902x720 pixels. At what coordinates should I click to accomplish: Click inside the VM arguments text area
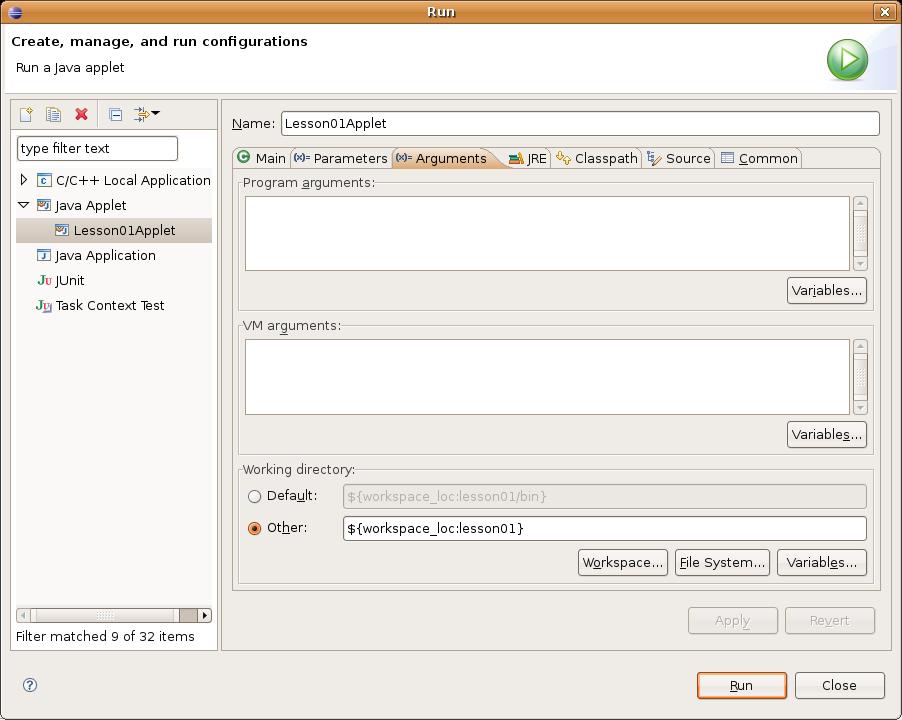547,377
